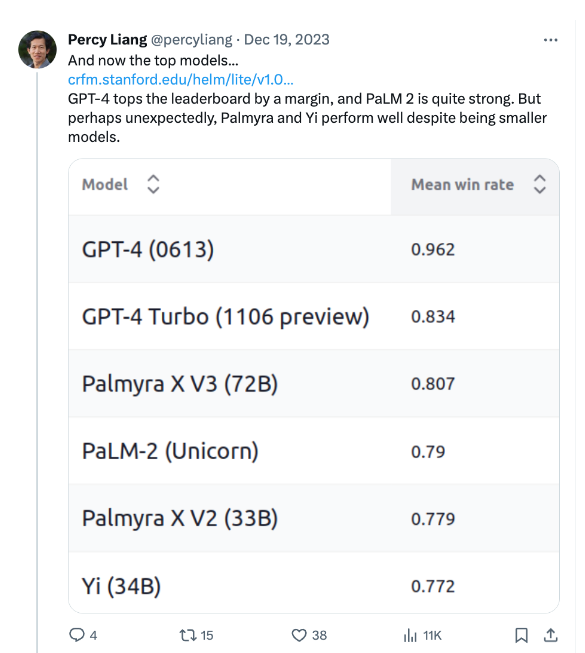Bookmark this tweet

[521, 636]
